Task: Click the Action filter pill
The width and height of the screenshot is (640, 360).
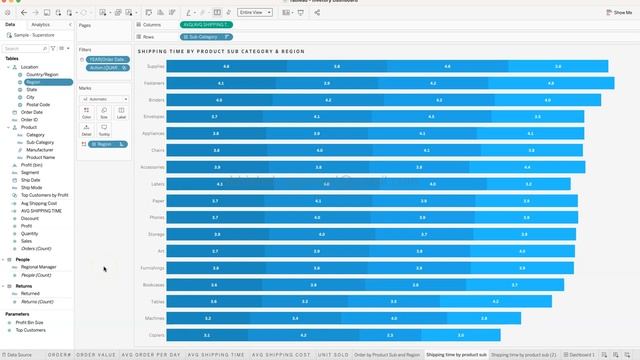Action: [108, 68]
